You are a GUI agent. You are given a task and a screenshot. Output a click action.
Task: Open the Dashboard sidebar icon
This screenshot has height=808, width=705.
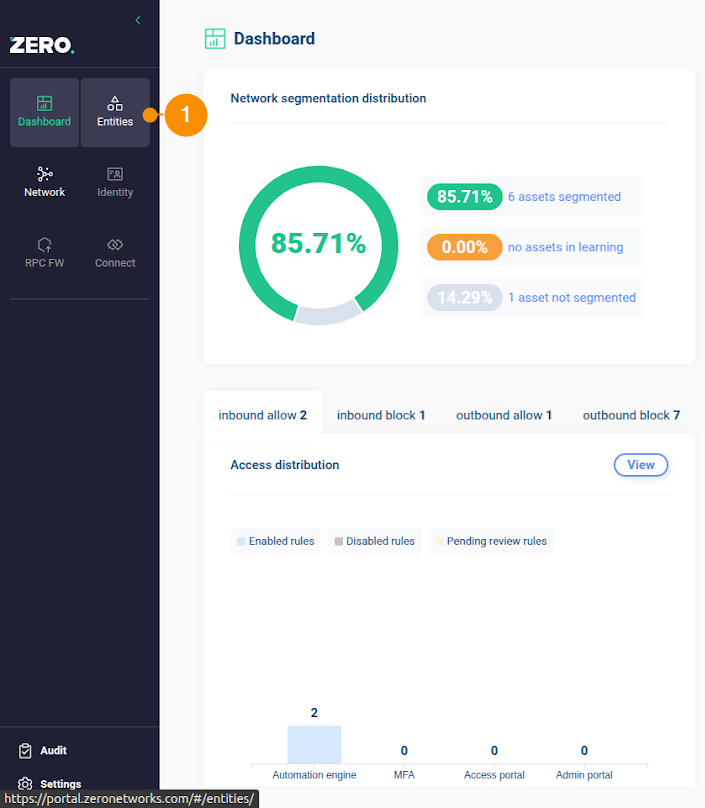[44, 104]
